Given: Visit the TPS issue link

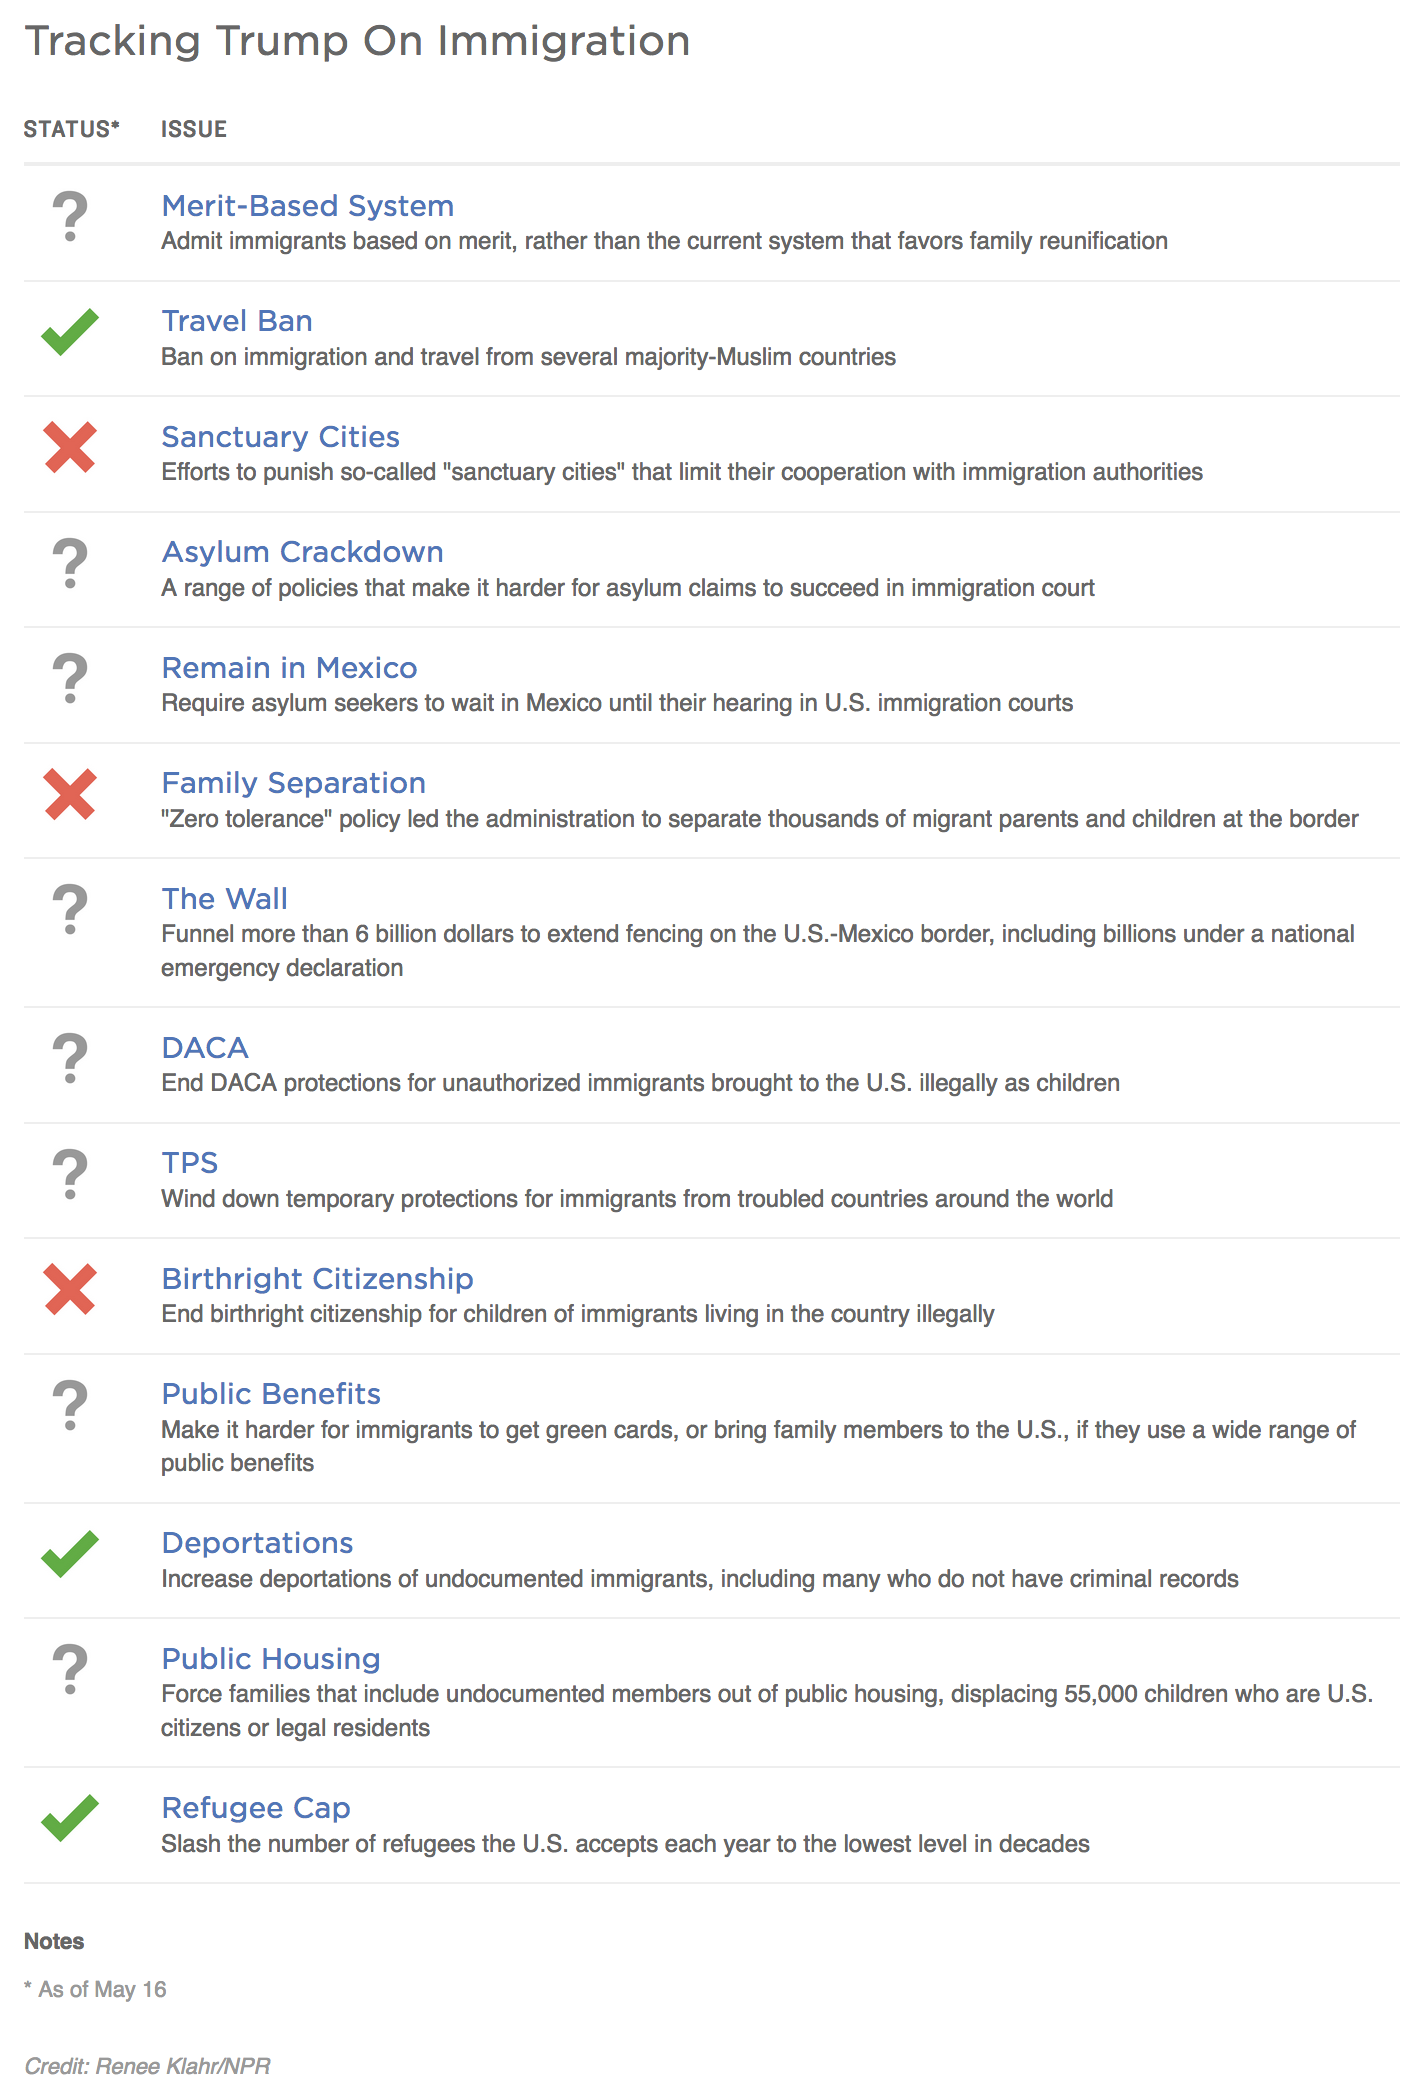Looking at the screenshot, I should pyautogui.click(x=190, y=1163).
